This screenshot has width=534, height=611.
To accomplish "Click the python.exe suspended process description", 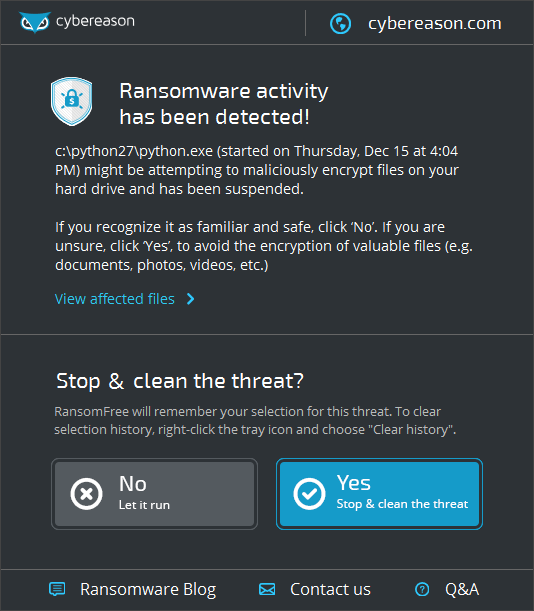I will [x=257, y=170].
